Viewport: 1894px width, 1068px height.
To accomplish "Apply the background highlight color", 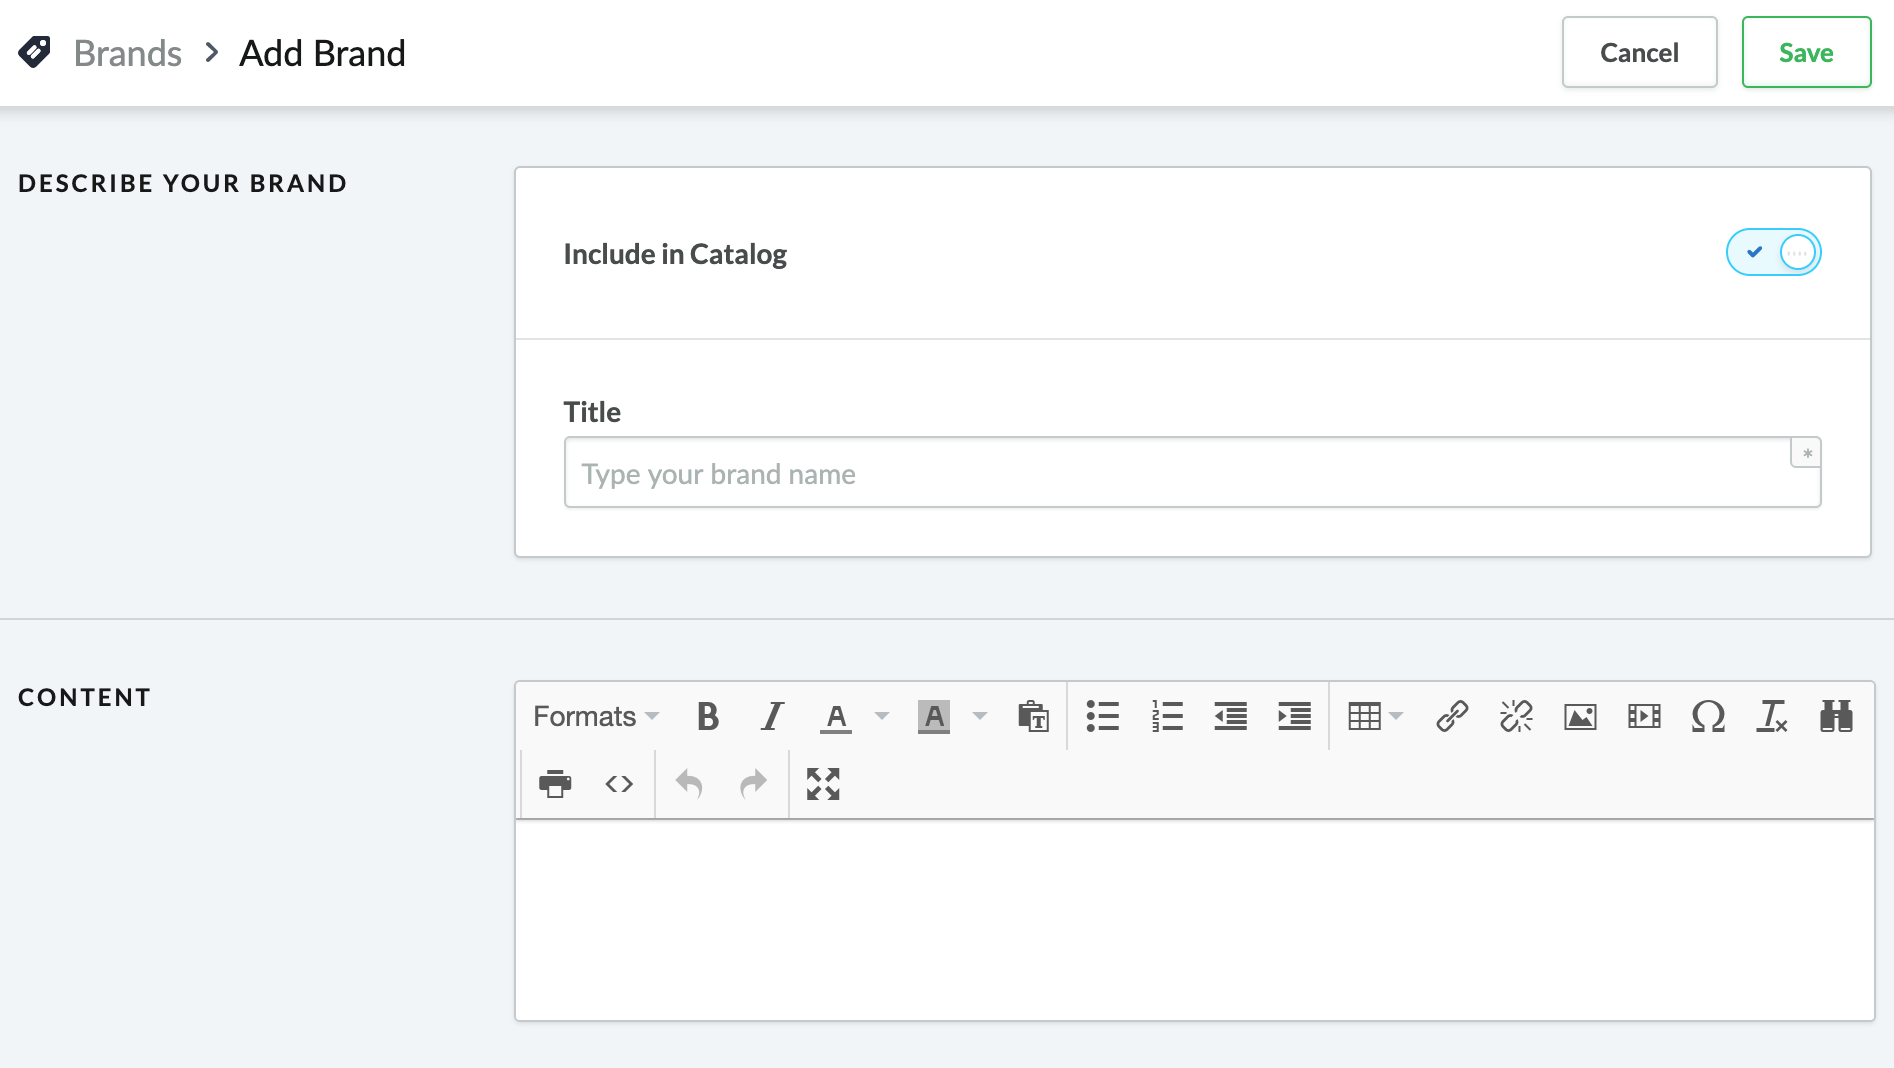I will pyautogui.click(x=933, y=716).
